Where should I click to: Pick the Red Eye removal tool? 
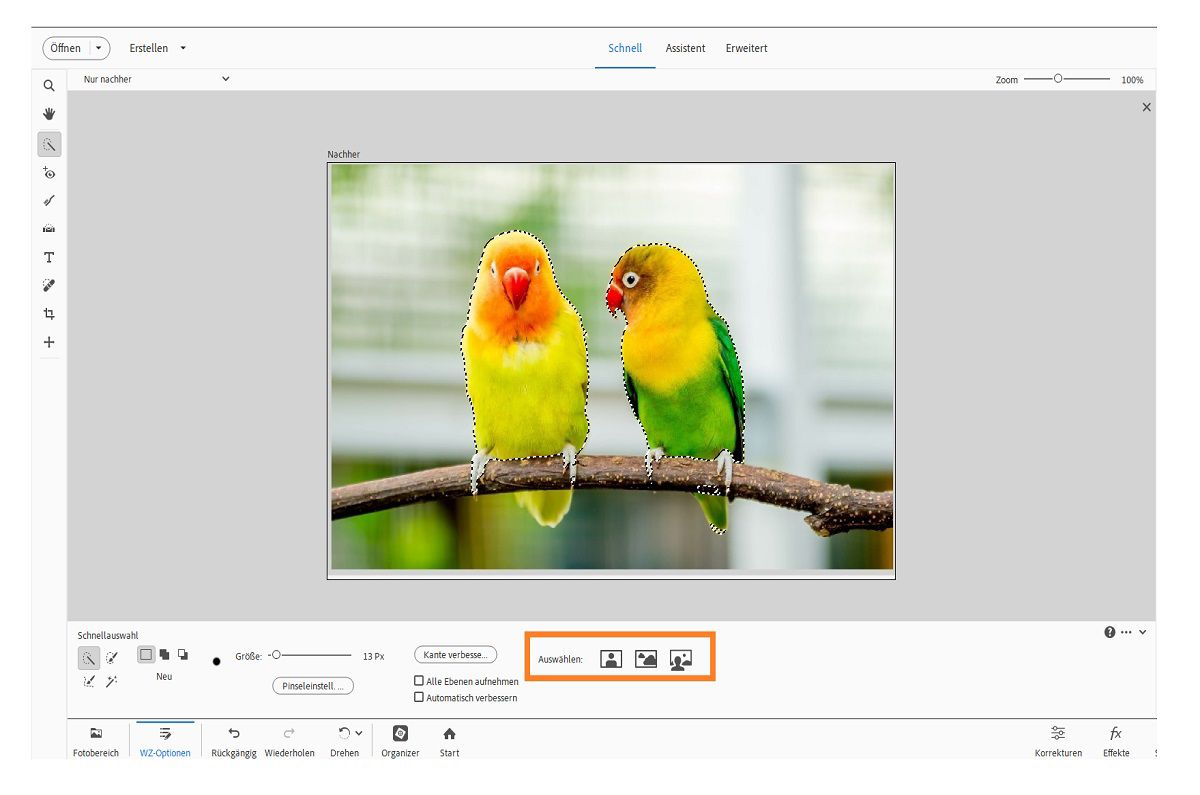49,173
